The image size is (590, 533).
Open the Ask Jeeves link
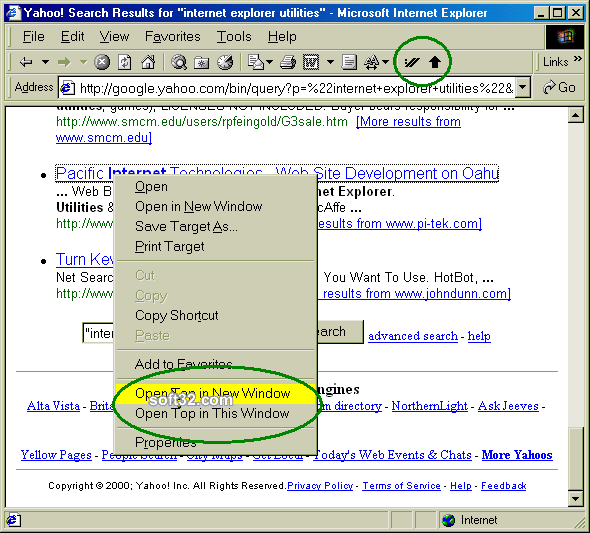508,406
